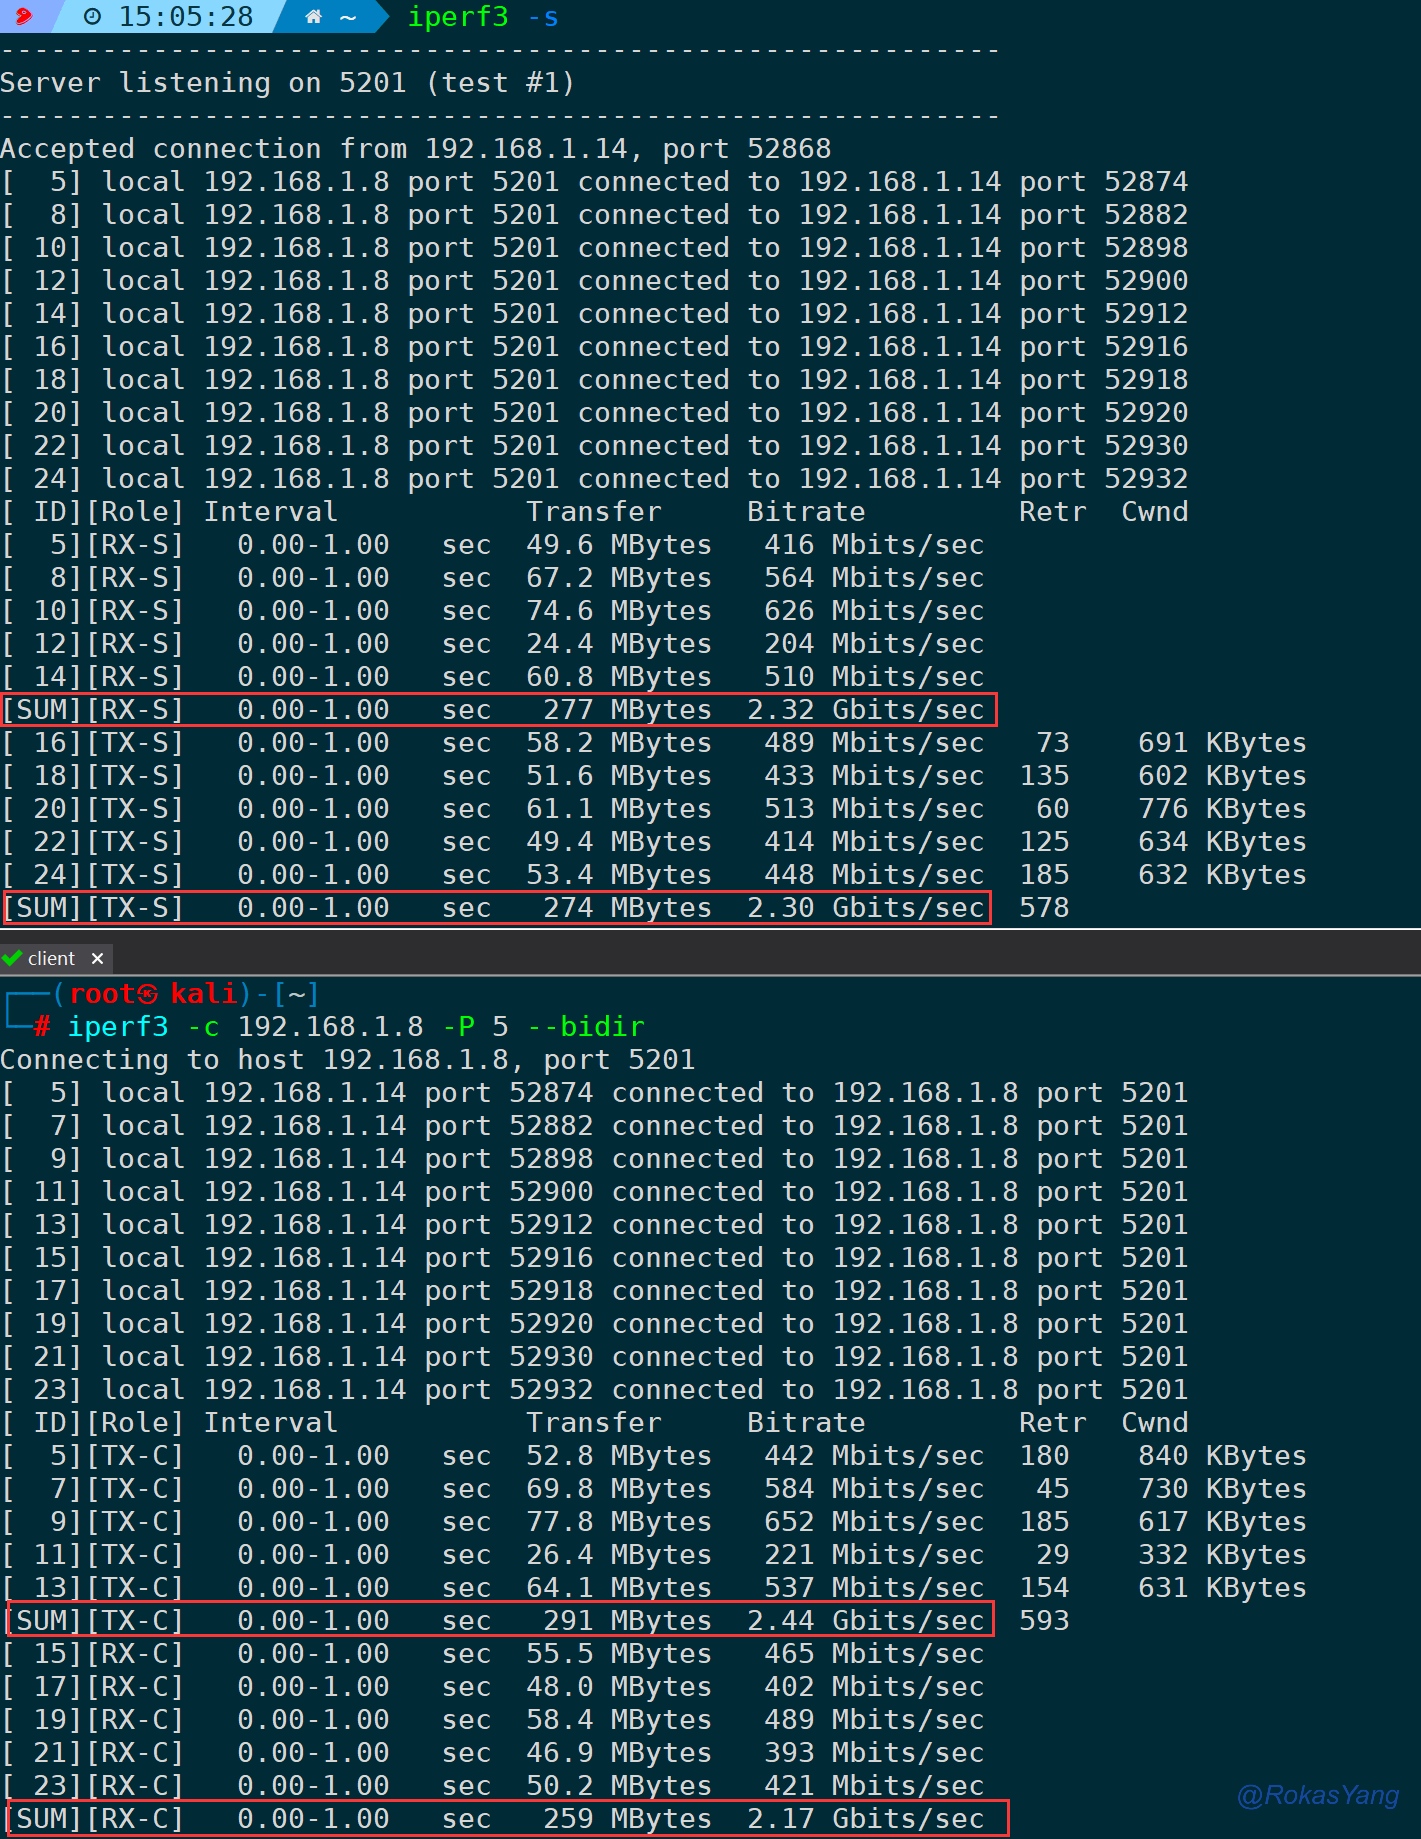Screen dimensions: 1421x1839
Task: Click the highlighted SUM TX-S row
Action: click(498, 908)
